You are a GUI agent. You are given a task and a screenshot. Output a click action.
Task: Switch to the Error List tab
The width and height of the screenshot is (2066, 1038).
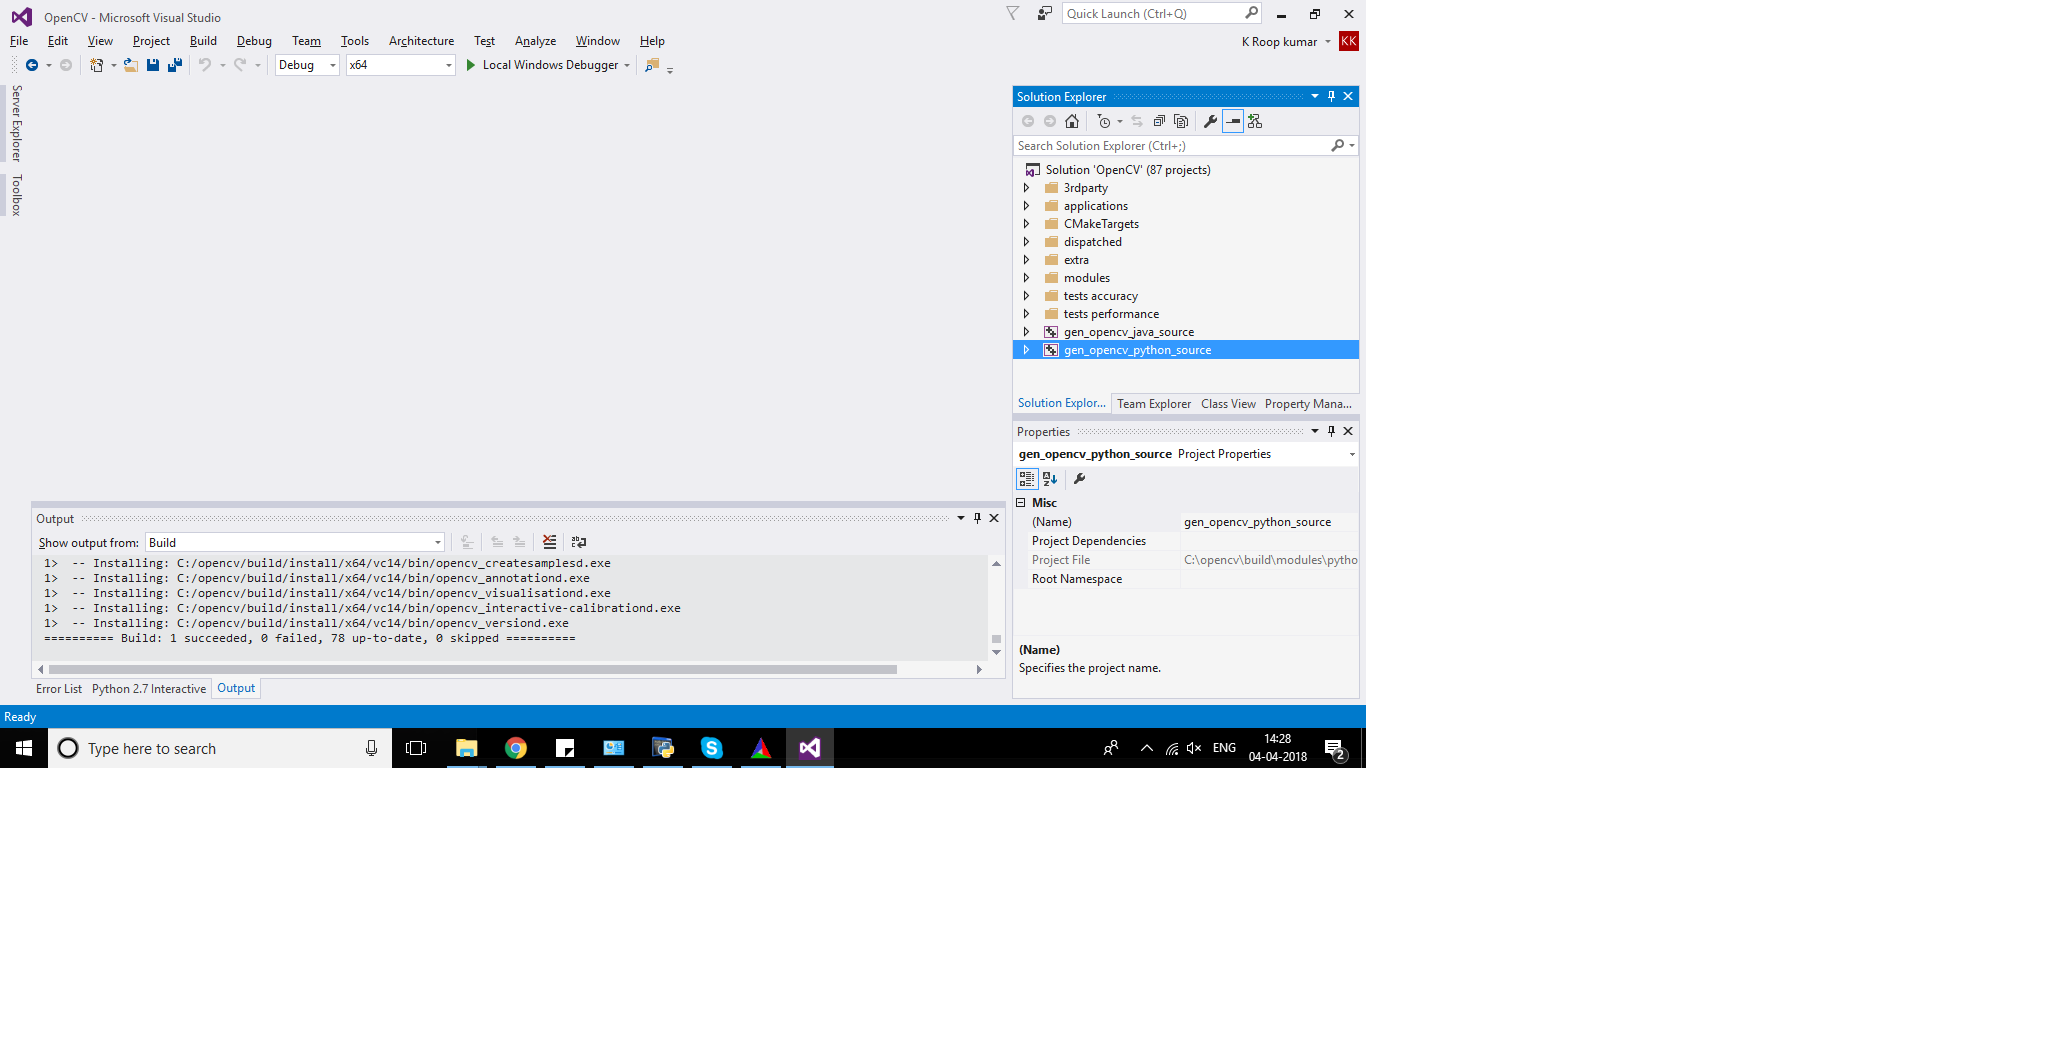tap(59, 689)
